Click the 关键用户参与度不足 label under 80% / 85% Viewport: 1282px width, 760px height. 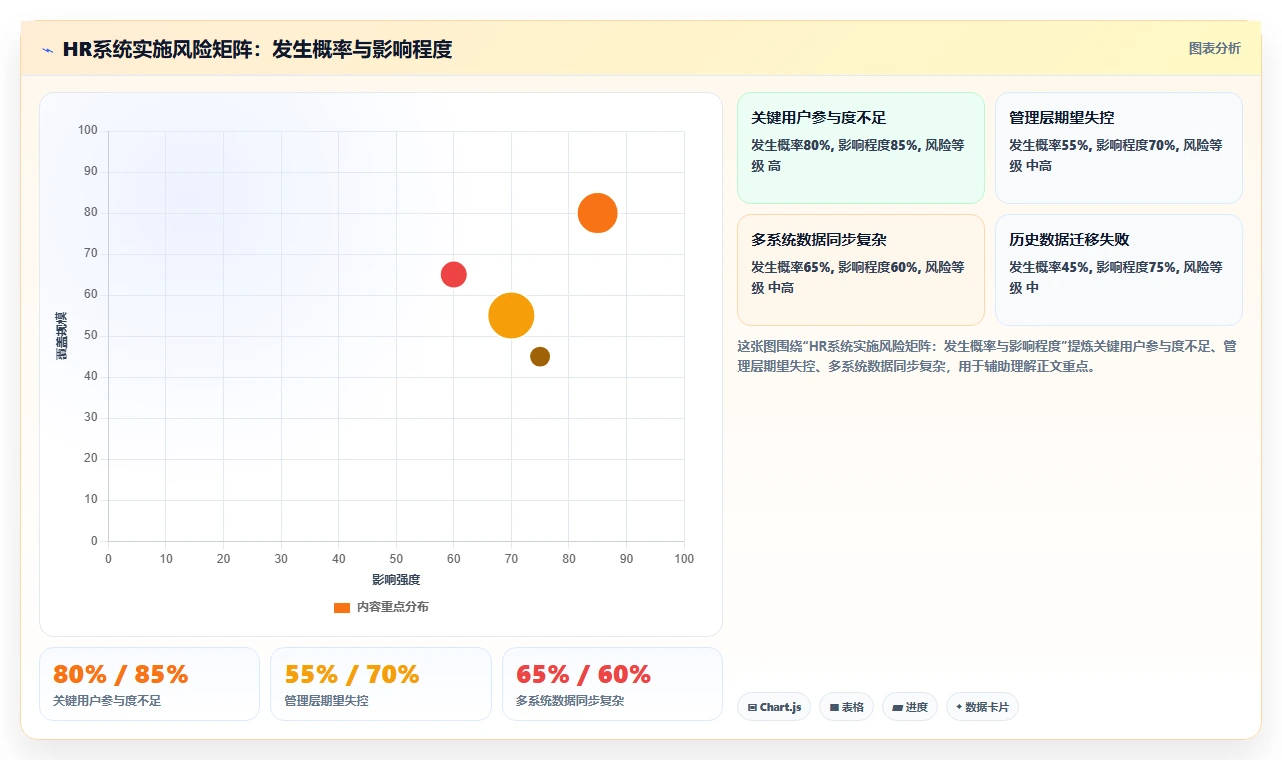pyautogui.click(x=107, y=701)
